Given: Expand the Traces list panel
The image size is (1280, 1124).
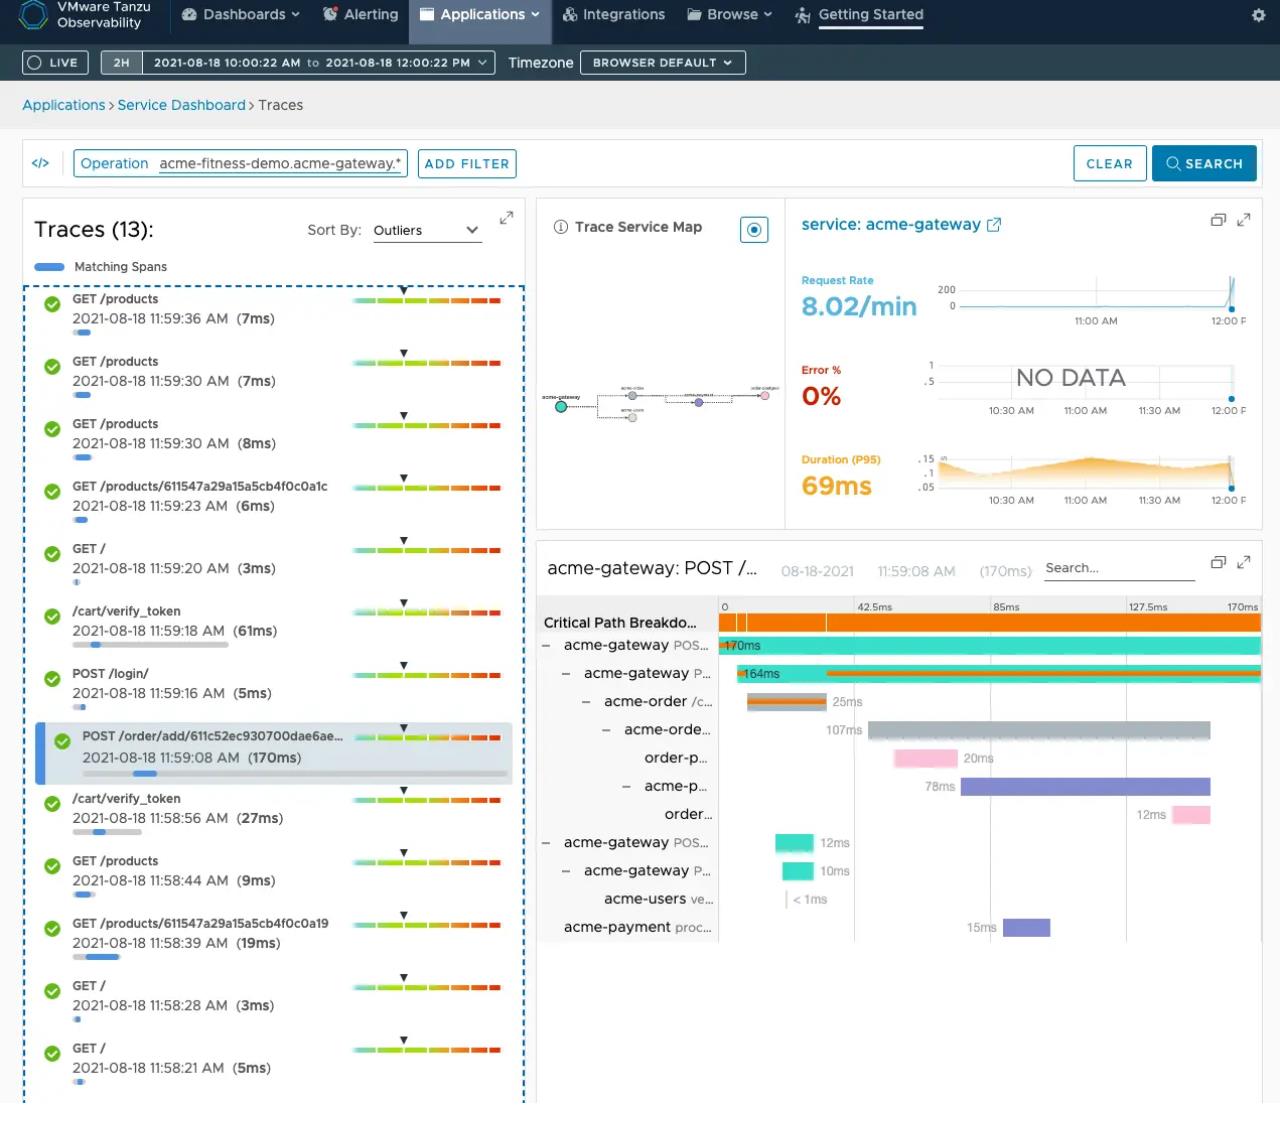Looking at the screenshot, I should (x=507, y=218).
